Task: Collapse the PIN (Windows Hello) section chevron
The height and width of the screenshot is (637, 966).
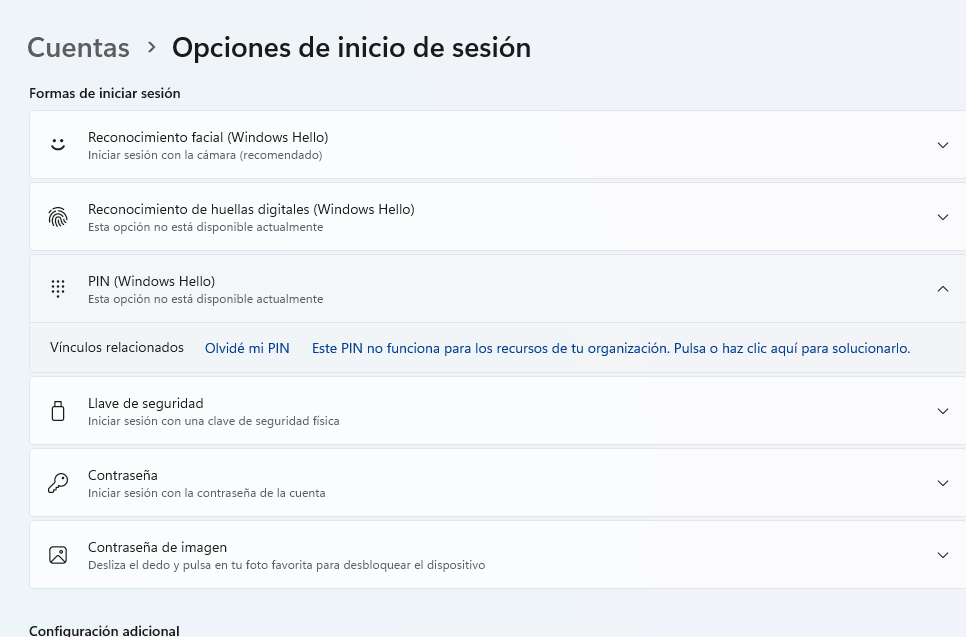Action: pyautogui.click(x=942, y=289)
